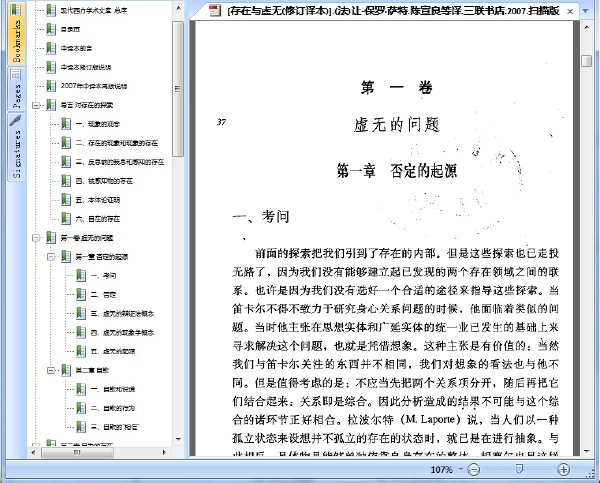Screen dimensions: 600x483
Task: Click the bookmark icon for 第二章 自欺
Action: [66, 370]
